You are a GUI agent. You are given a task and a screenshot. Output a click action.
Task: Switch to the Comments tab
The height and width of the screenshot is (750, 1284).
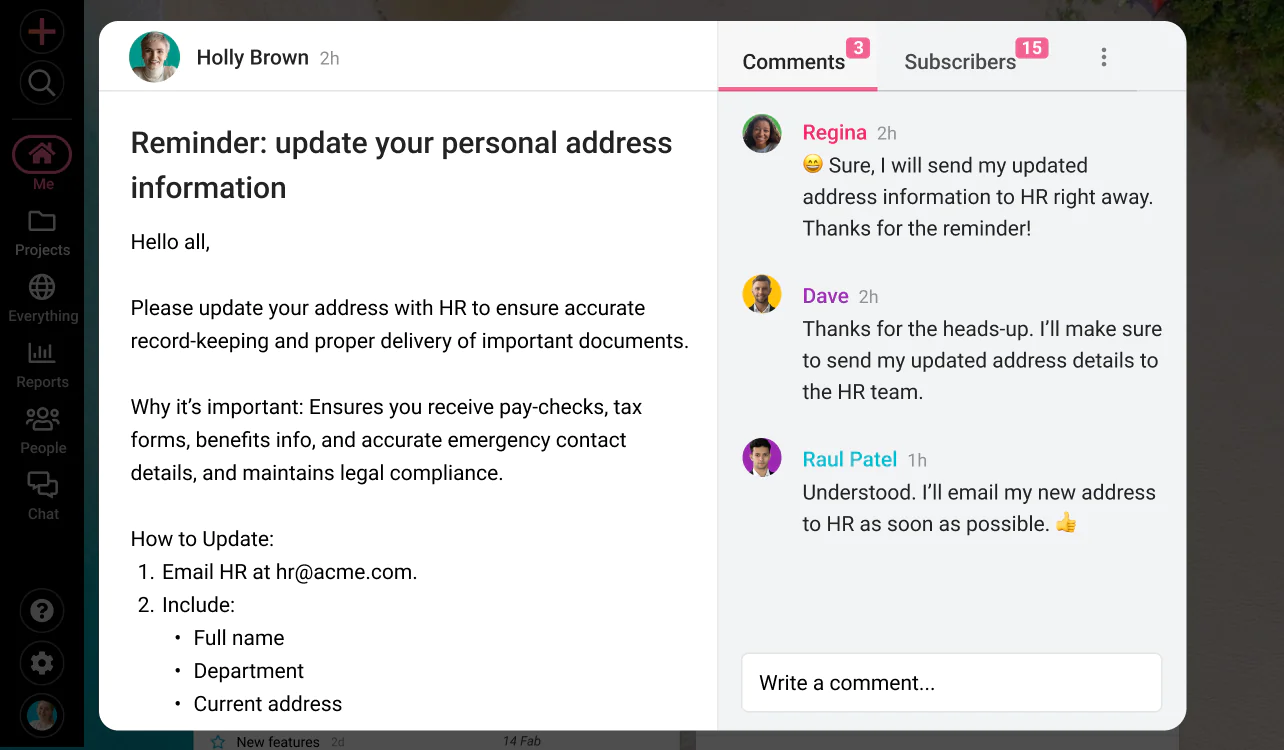pos(794,62)
